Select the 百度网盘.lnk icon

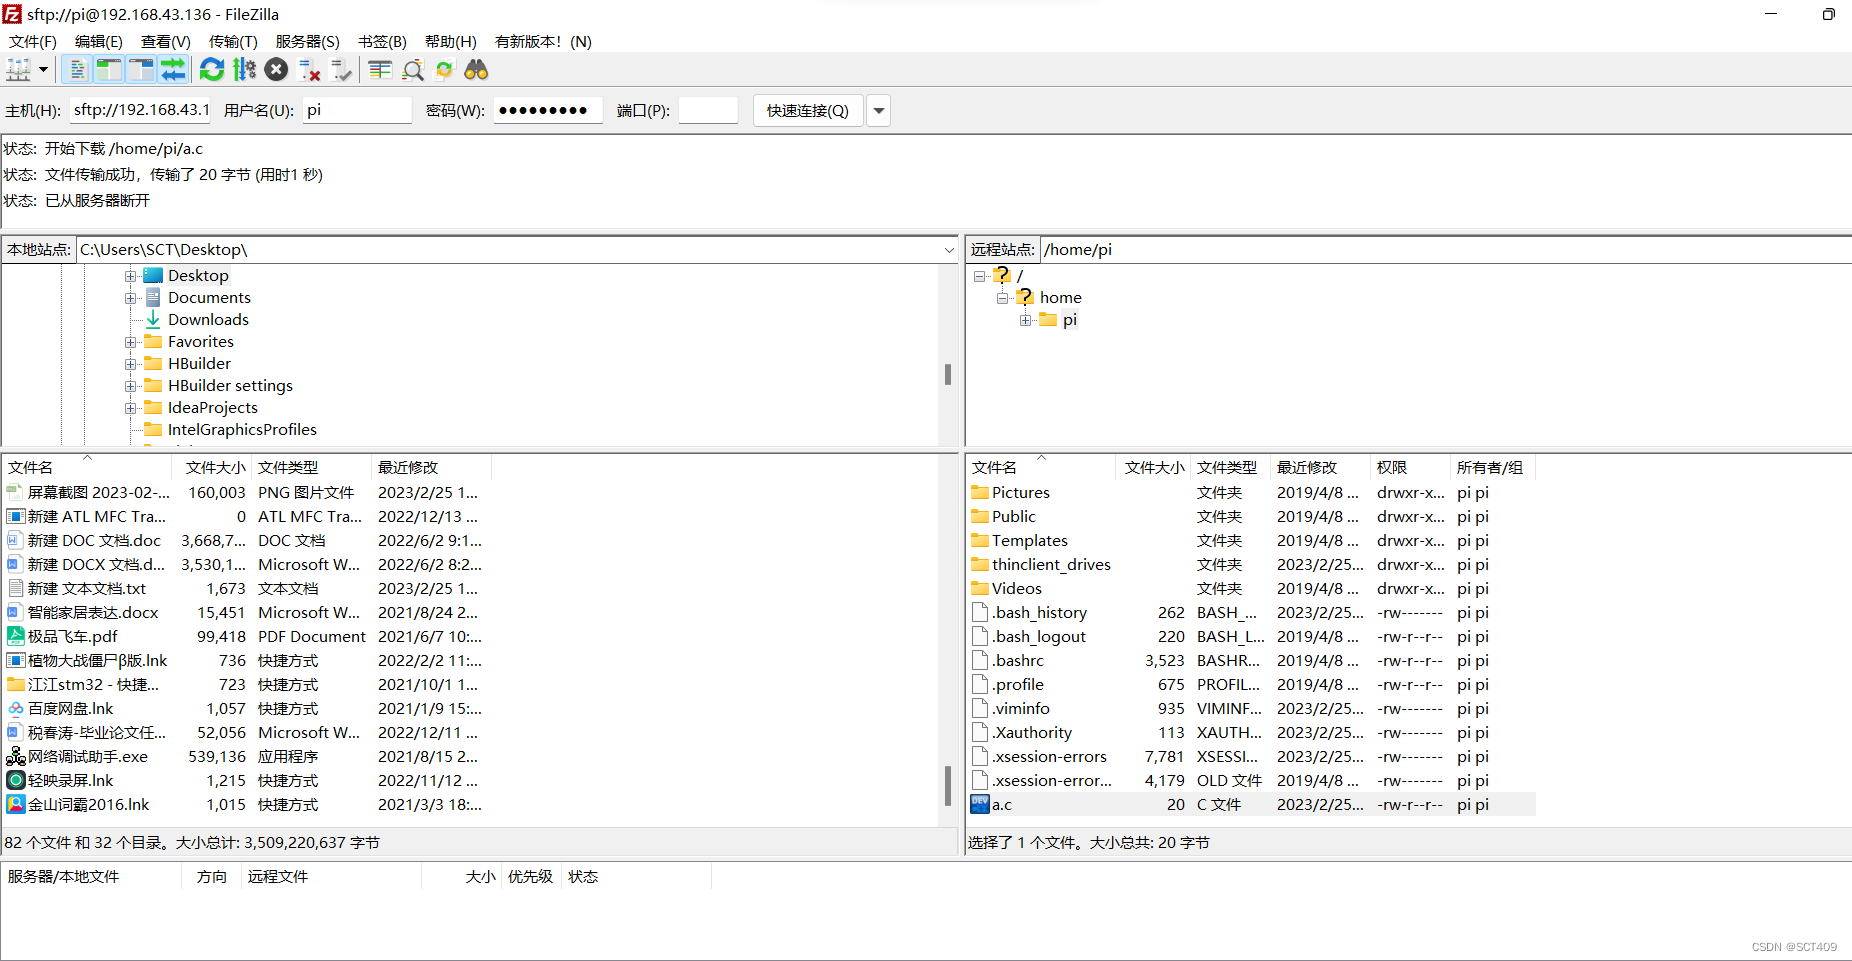coord(16,709)
